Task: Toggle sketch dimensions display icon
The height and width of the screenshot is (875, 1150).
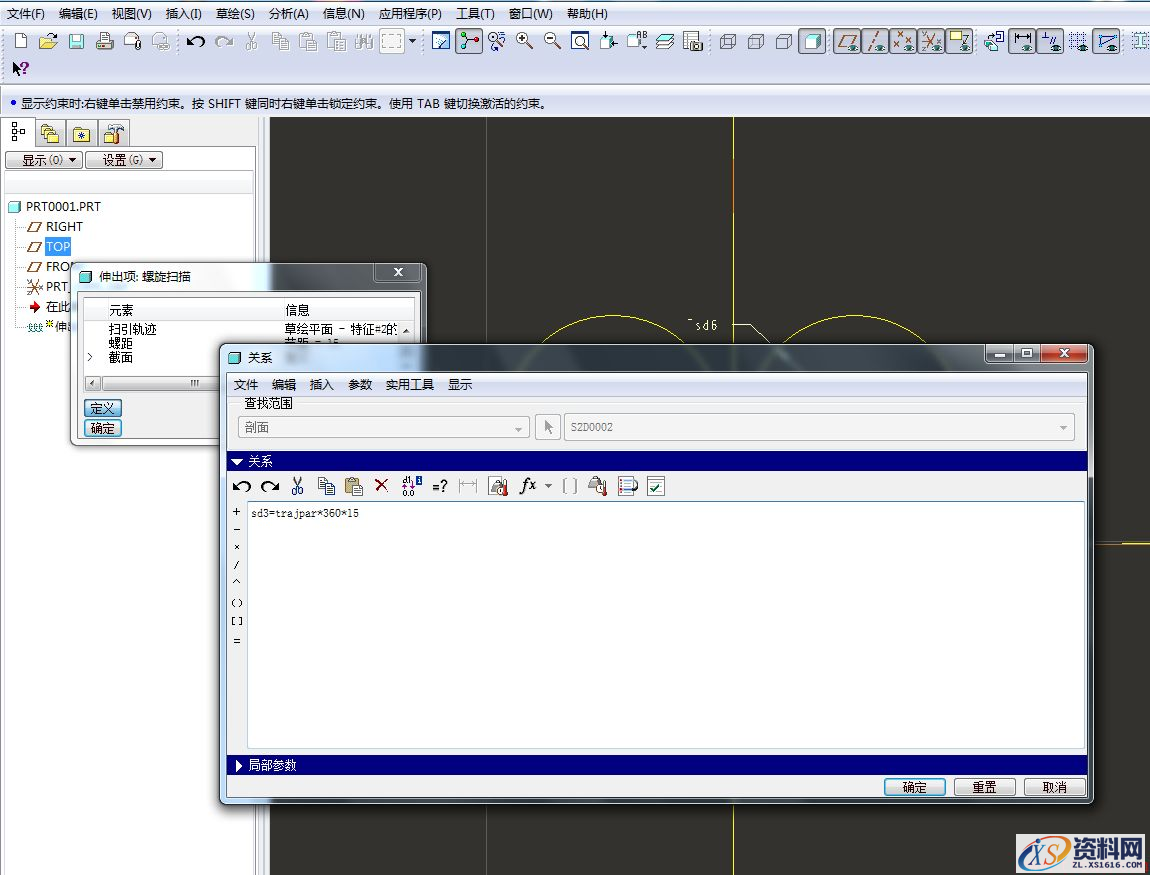Action: pyautogui.click(x=1023, y=41)
